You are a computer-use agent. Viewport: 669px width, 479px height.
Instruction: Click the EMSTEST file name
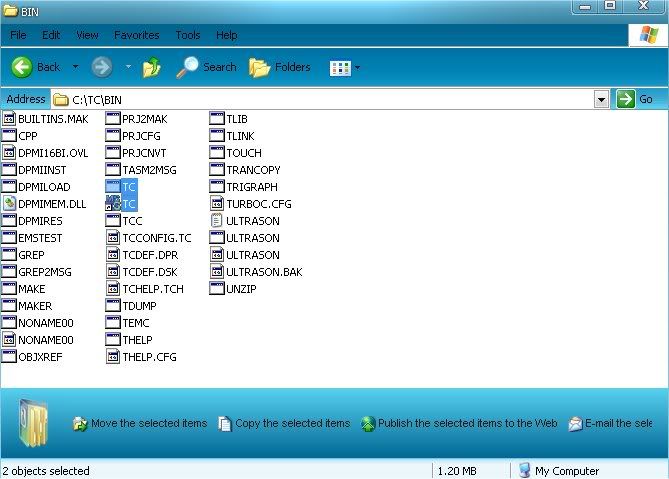pos(40,238)
